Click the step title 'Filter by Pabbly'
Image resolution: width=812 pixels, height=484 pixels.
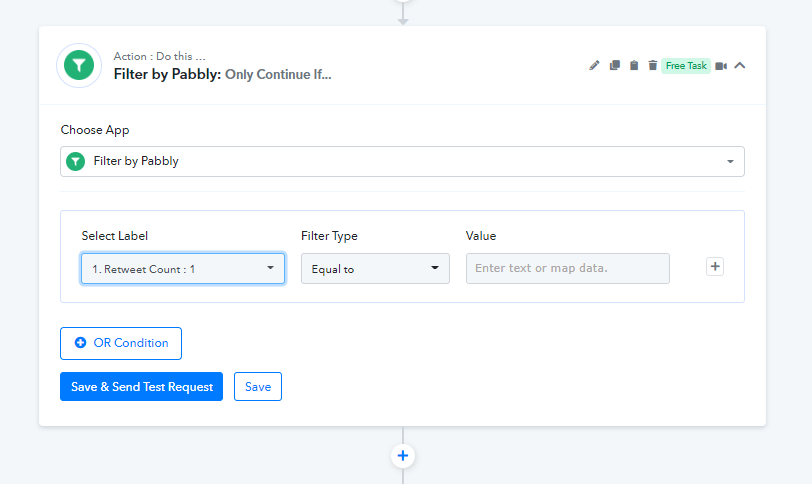pyautogui.click(x=167, y=74)
